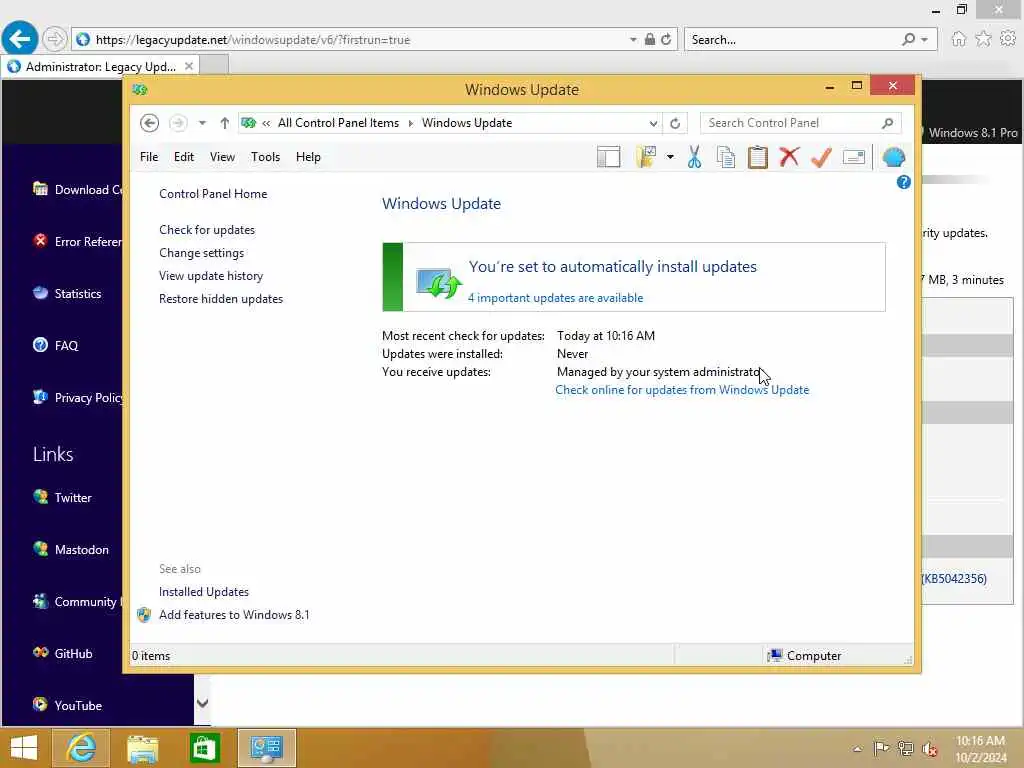1024x768 pixels.
Task: Click the Up one level arrow
Action: [225, 123]
